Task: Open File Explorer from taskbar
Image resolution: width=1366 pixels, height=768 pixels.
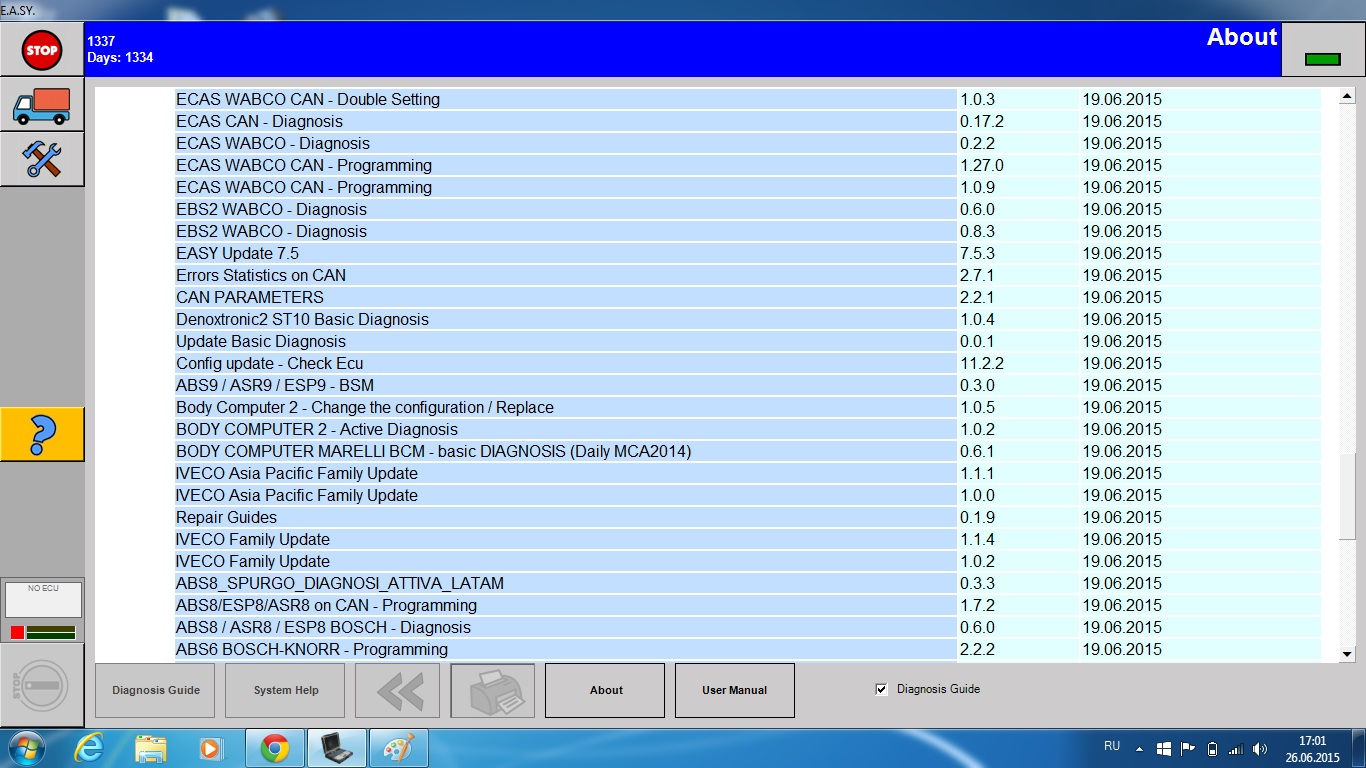Action: pyautogui.click(x=151, y=748)
